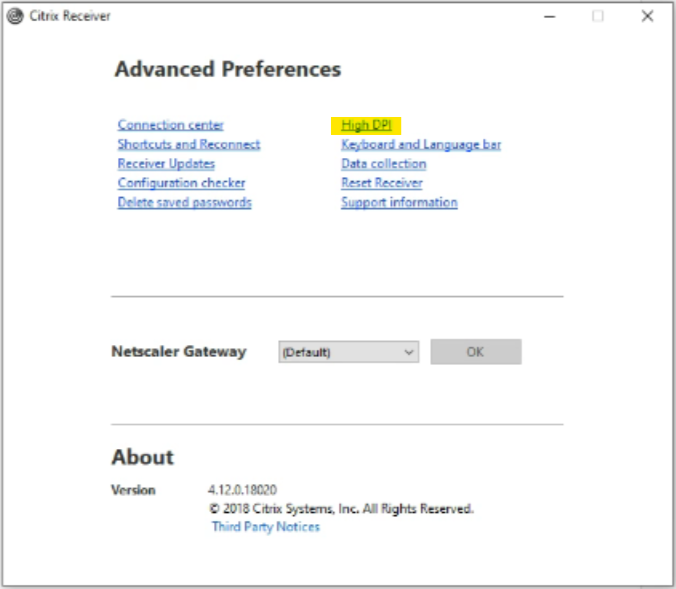Screen dimensions: 676x589
Task: Choose the Reset Receiver link
Action: click(x=381, y=183)
